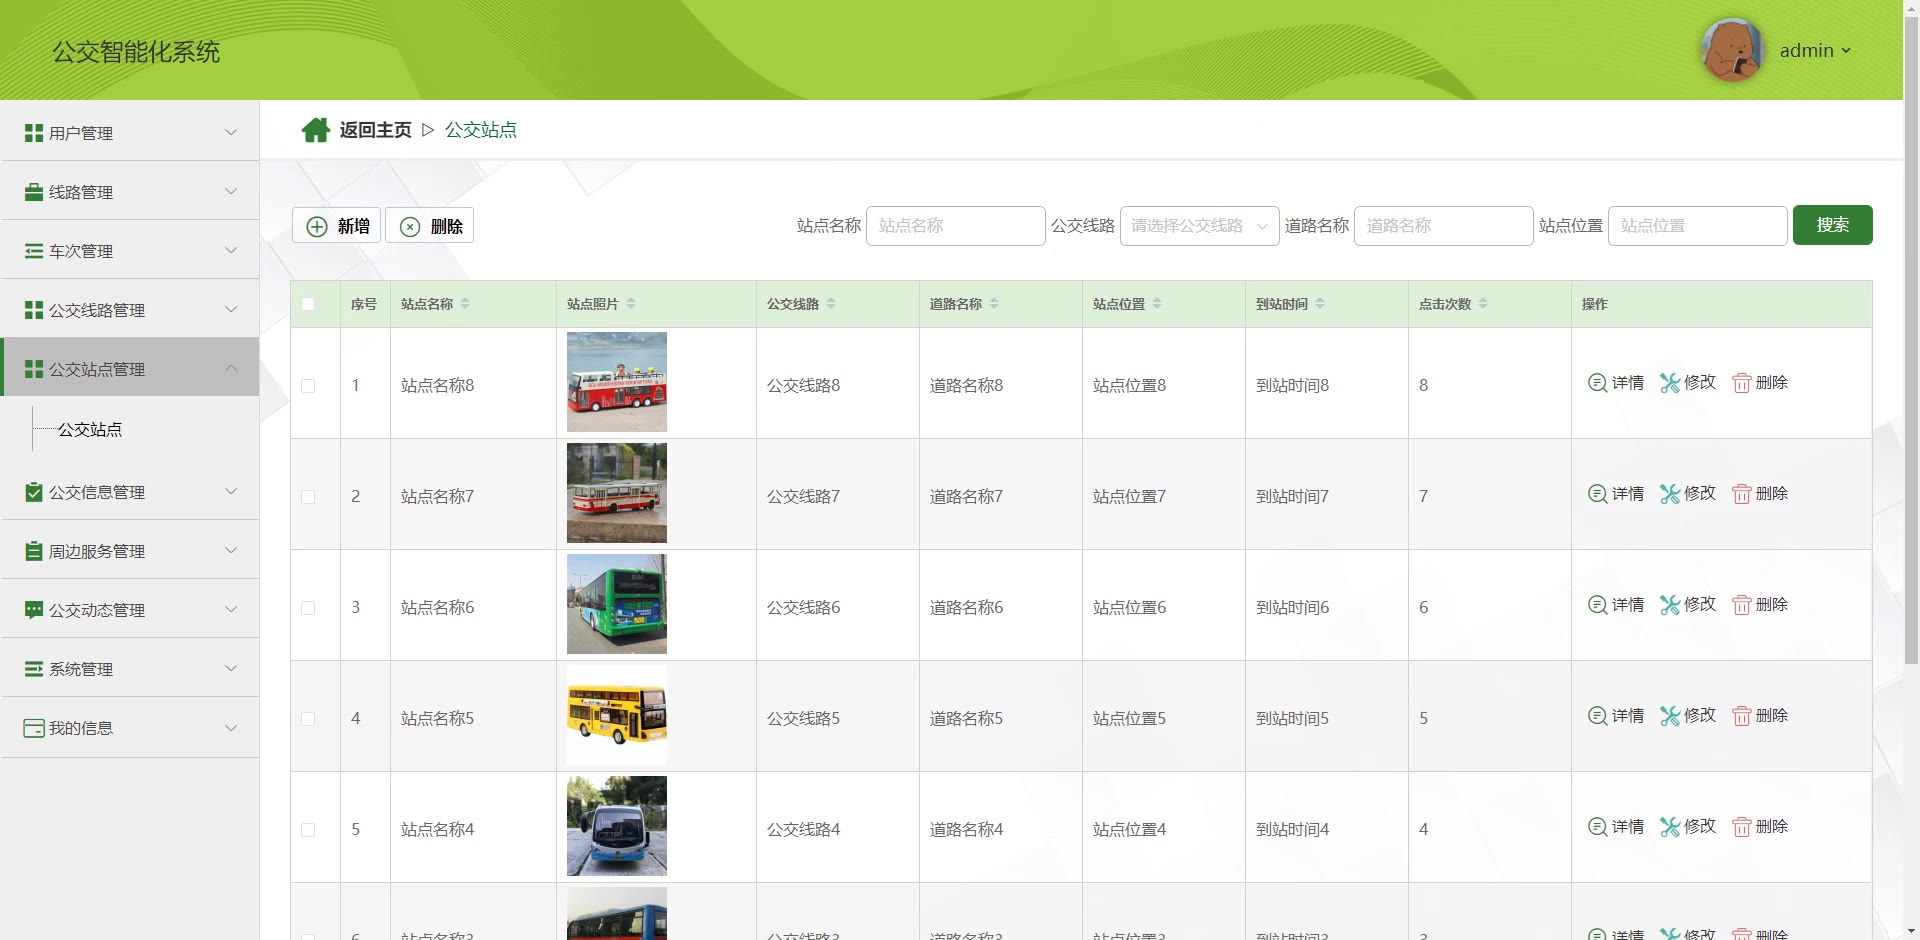The width and height of the screenshot is (1920, 940).
Task: Click the sort arrows next to 到站时间 header
Action: click(x=1320, y=304)
